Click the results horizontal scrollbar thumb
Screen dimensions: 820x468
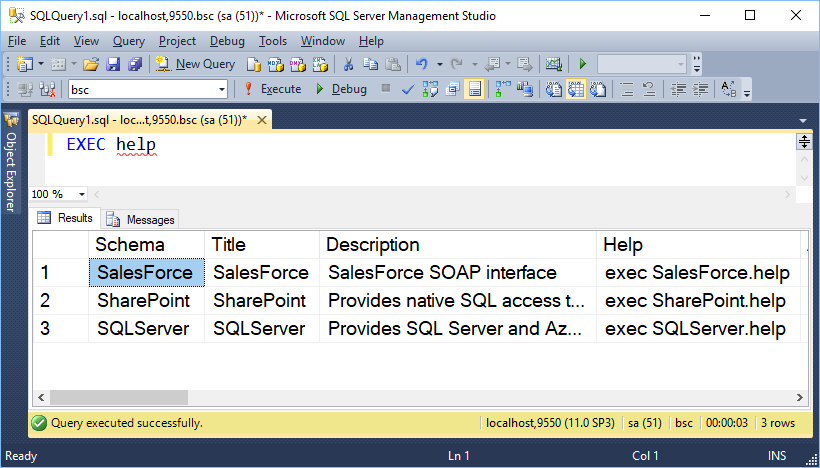tap(119, 397)
